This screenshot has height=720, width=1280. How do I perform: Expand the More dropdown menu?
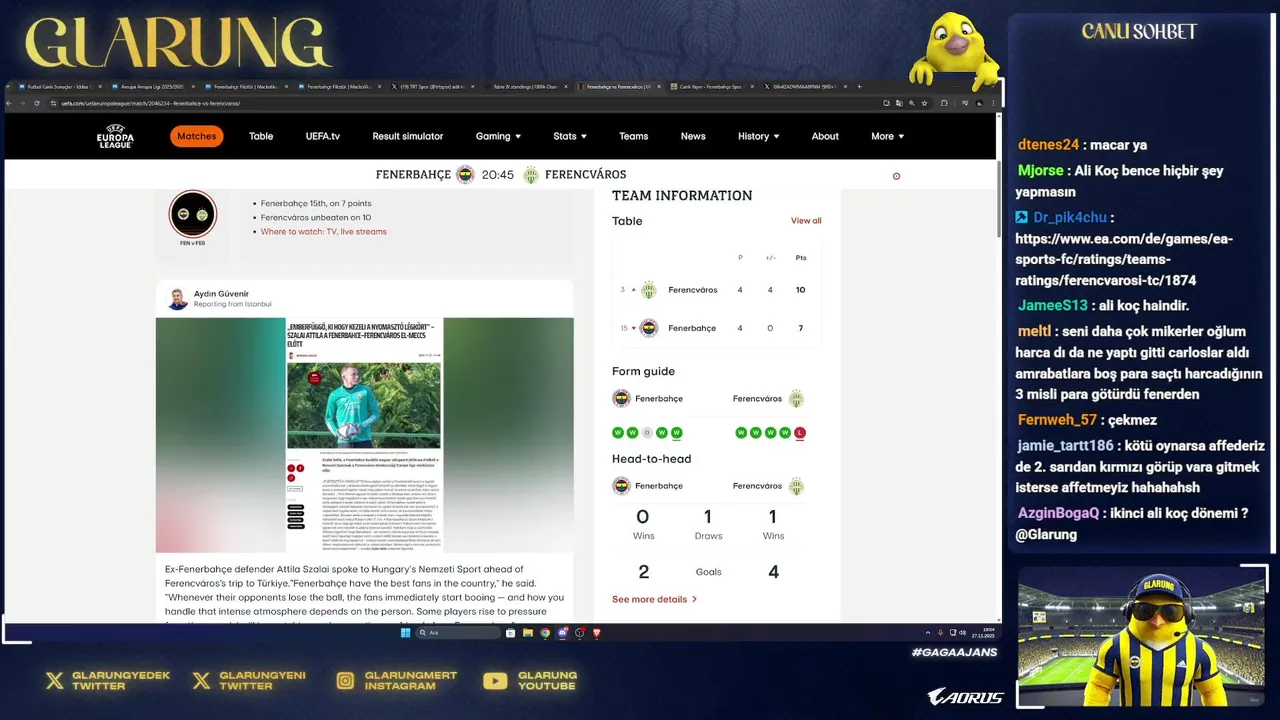tap(887, 136)
